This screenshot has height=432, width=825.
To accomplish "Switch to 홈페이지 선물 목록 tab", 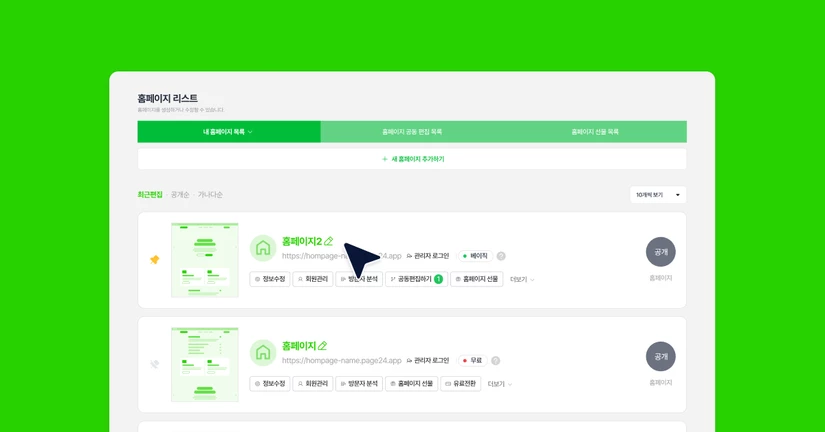I will click(x=595, y=132).
